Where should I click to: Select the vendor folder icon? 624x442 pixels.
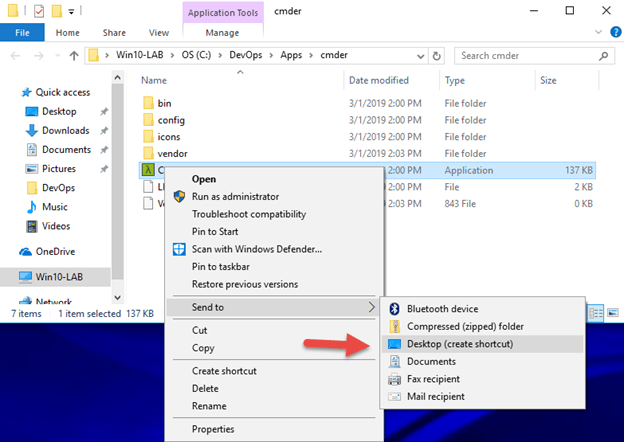point(148,153)
